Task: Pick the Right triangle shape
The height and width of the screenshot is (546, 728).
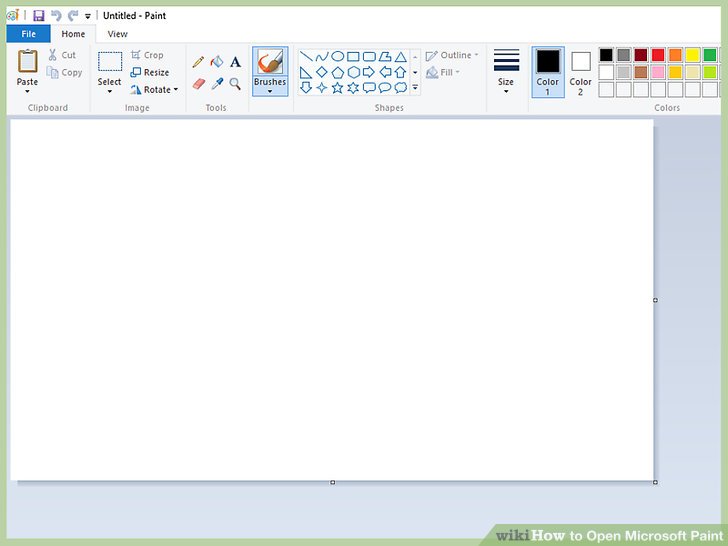Action: point(306,72)
